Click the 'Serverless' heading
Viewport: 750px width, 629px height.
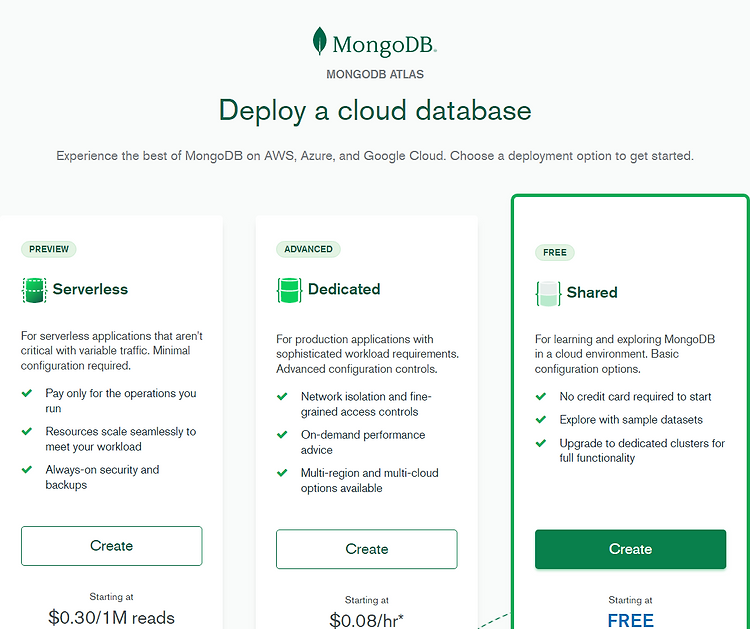click(90, 289)
